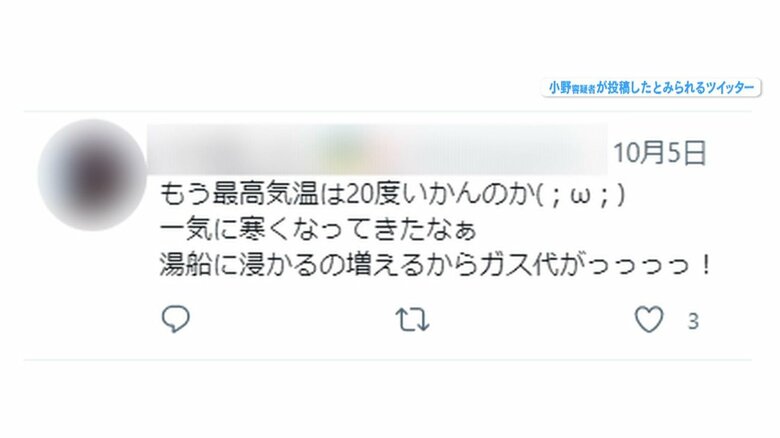The height and width of the screenshot is (438, 780).
Task: Open the blurred profile avatar
Action: pos(92,175)
